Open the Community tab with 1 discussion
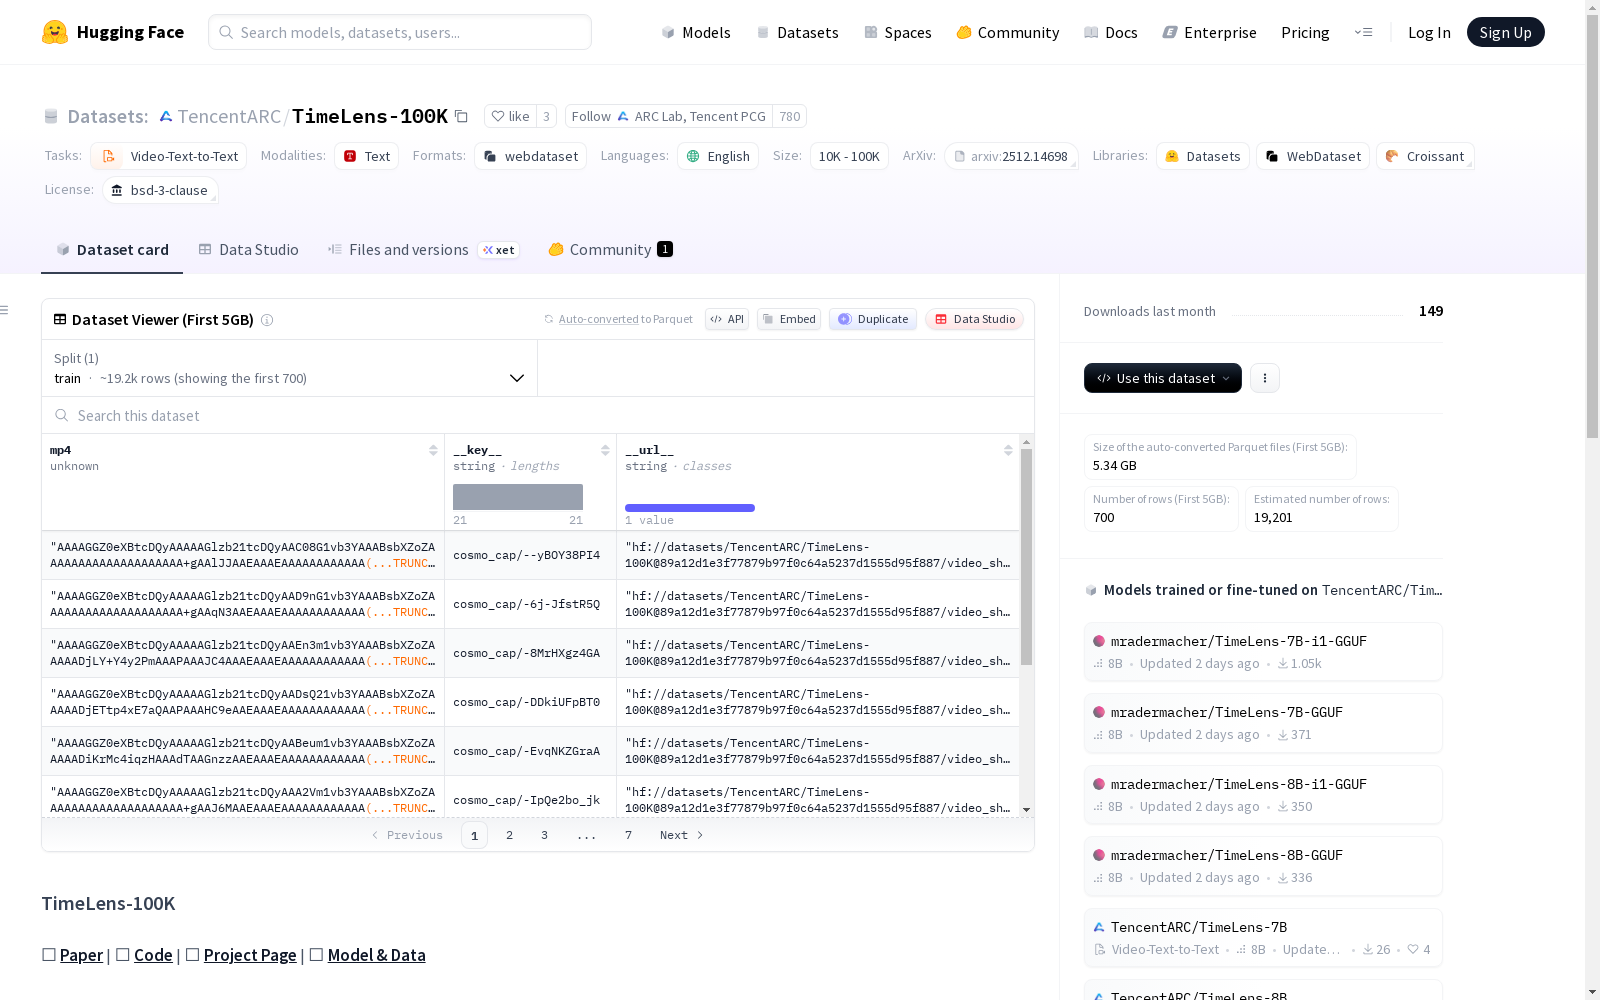 pyautogui.click(x=610, y=250)
